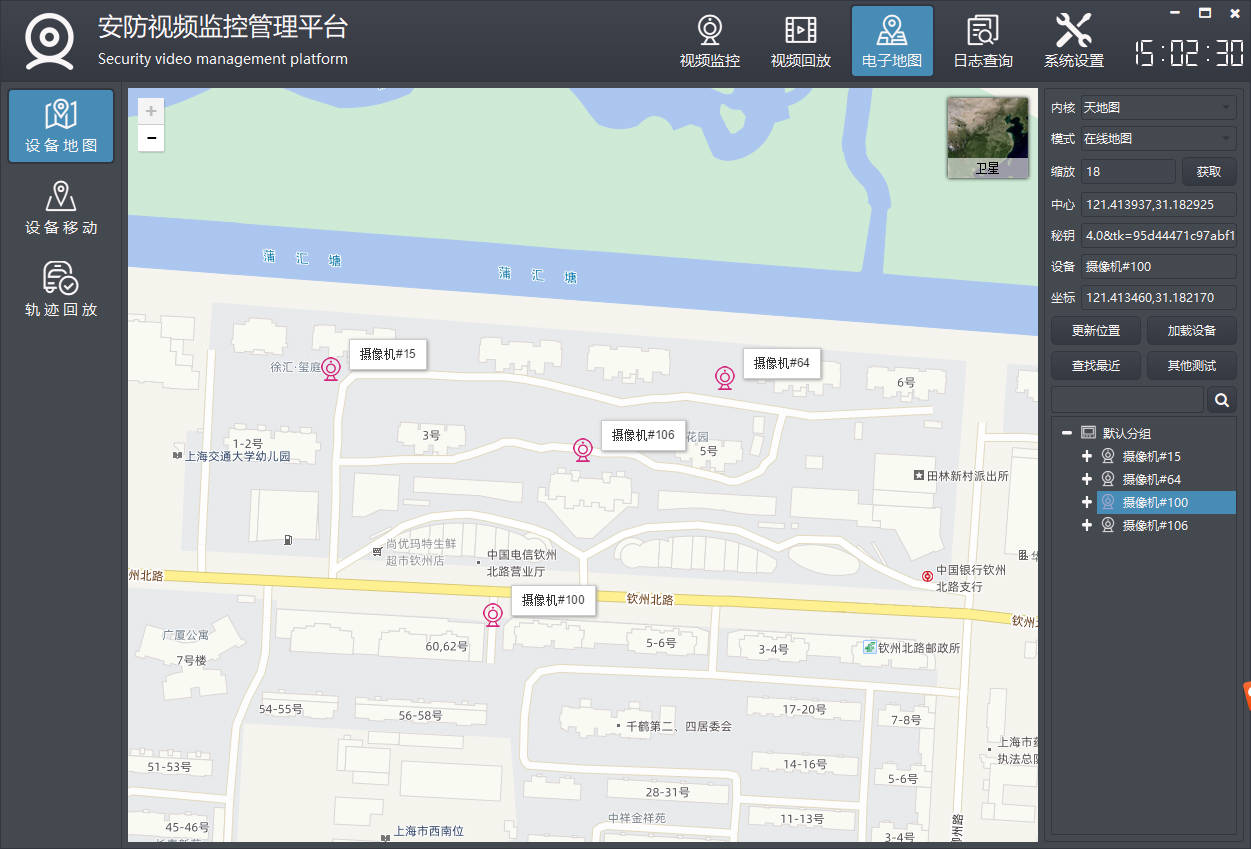Click the 摄像机#100 camera marker on map

tap(493, 614)
